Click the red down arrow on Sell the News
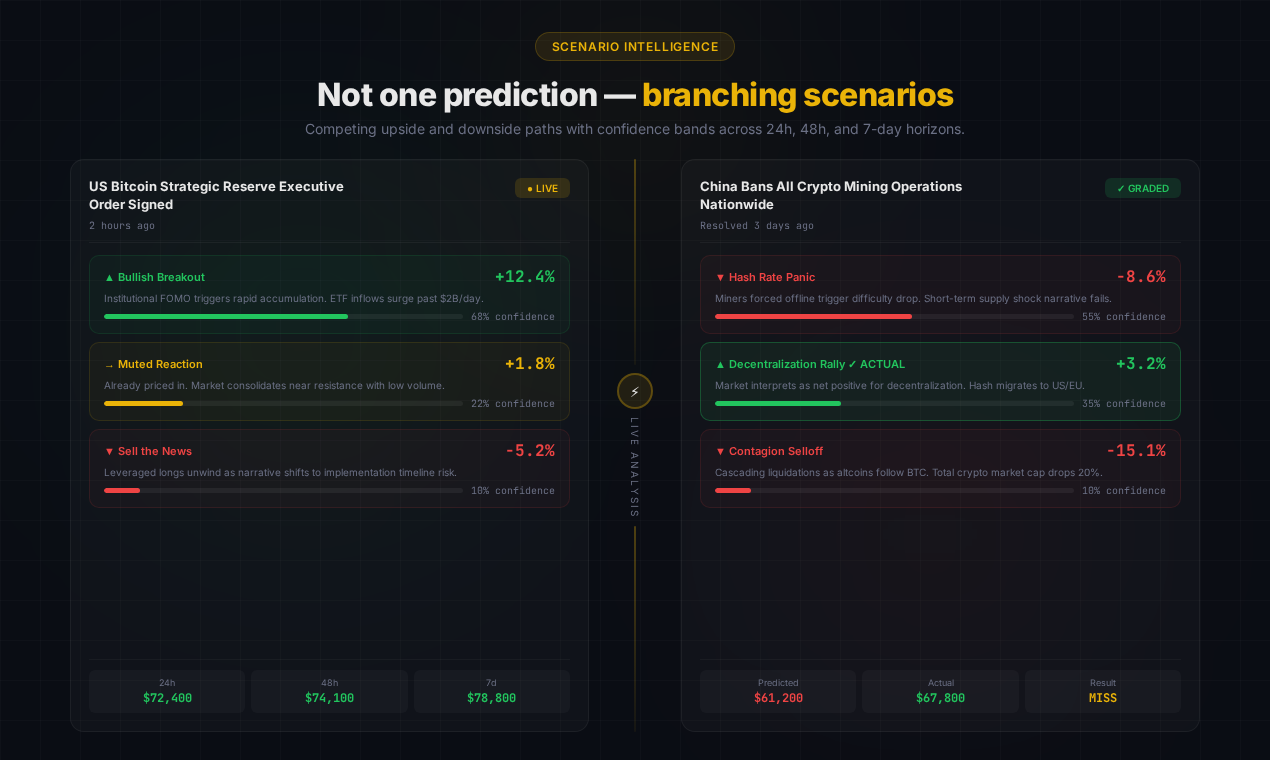 [108, 451]
